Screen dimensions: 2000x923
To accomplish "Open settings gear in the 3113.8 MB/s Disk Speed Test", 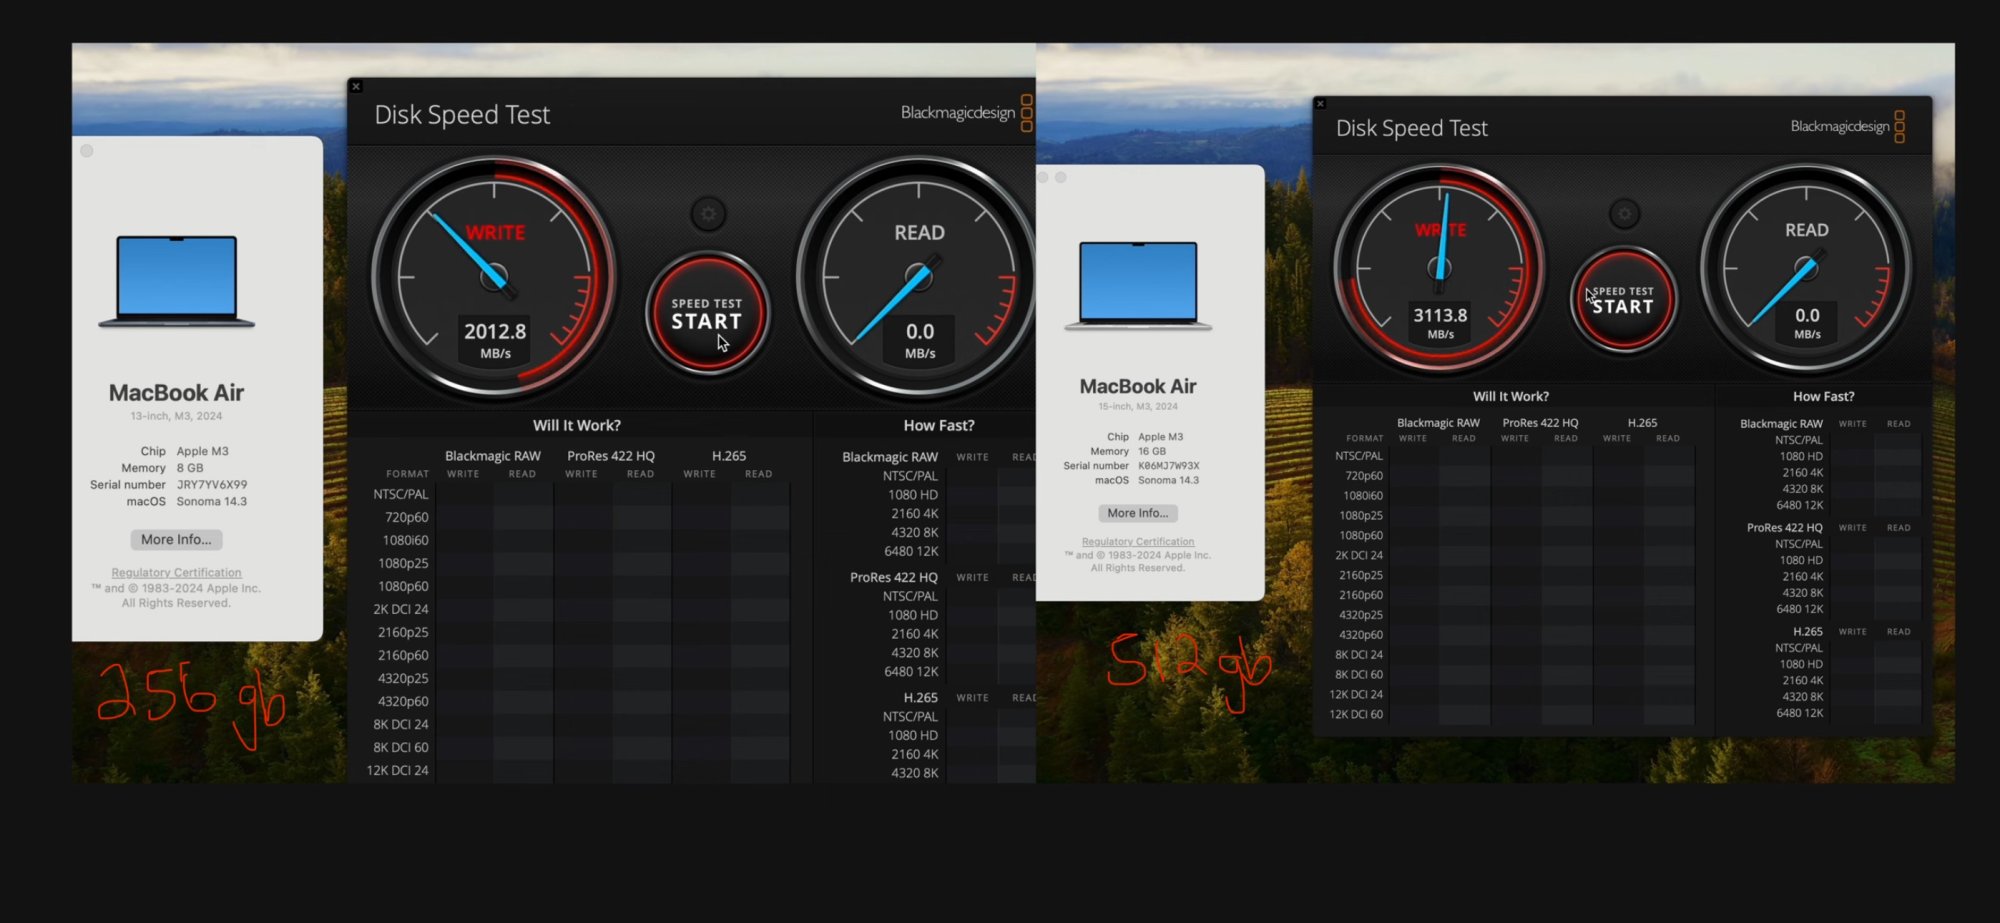I will click(1624, 213).
